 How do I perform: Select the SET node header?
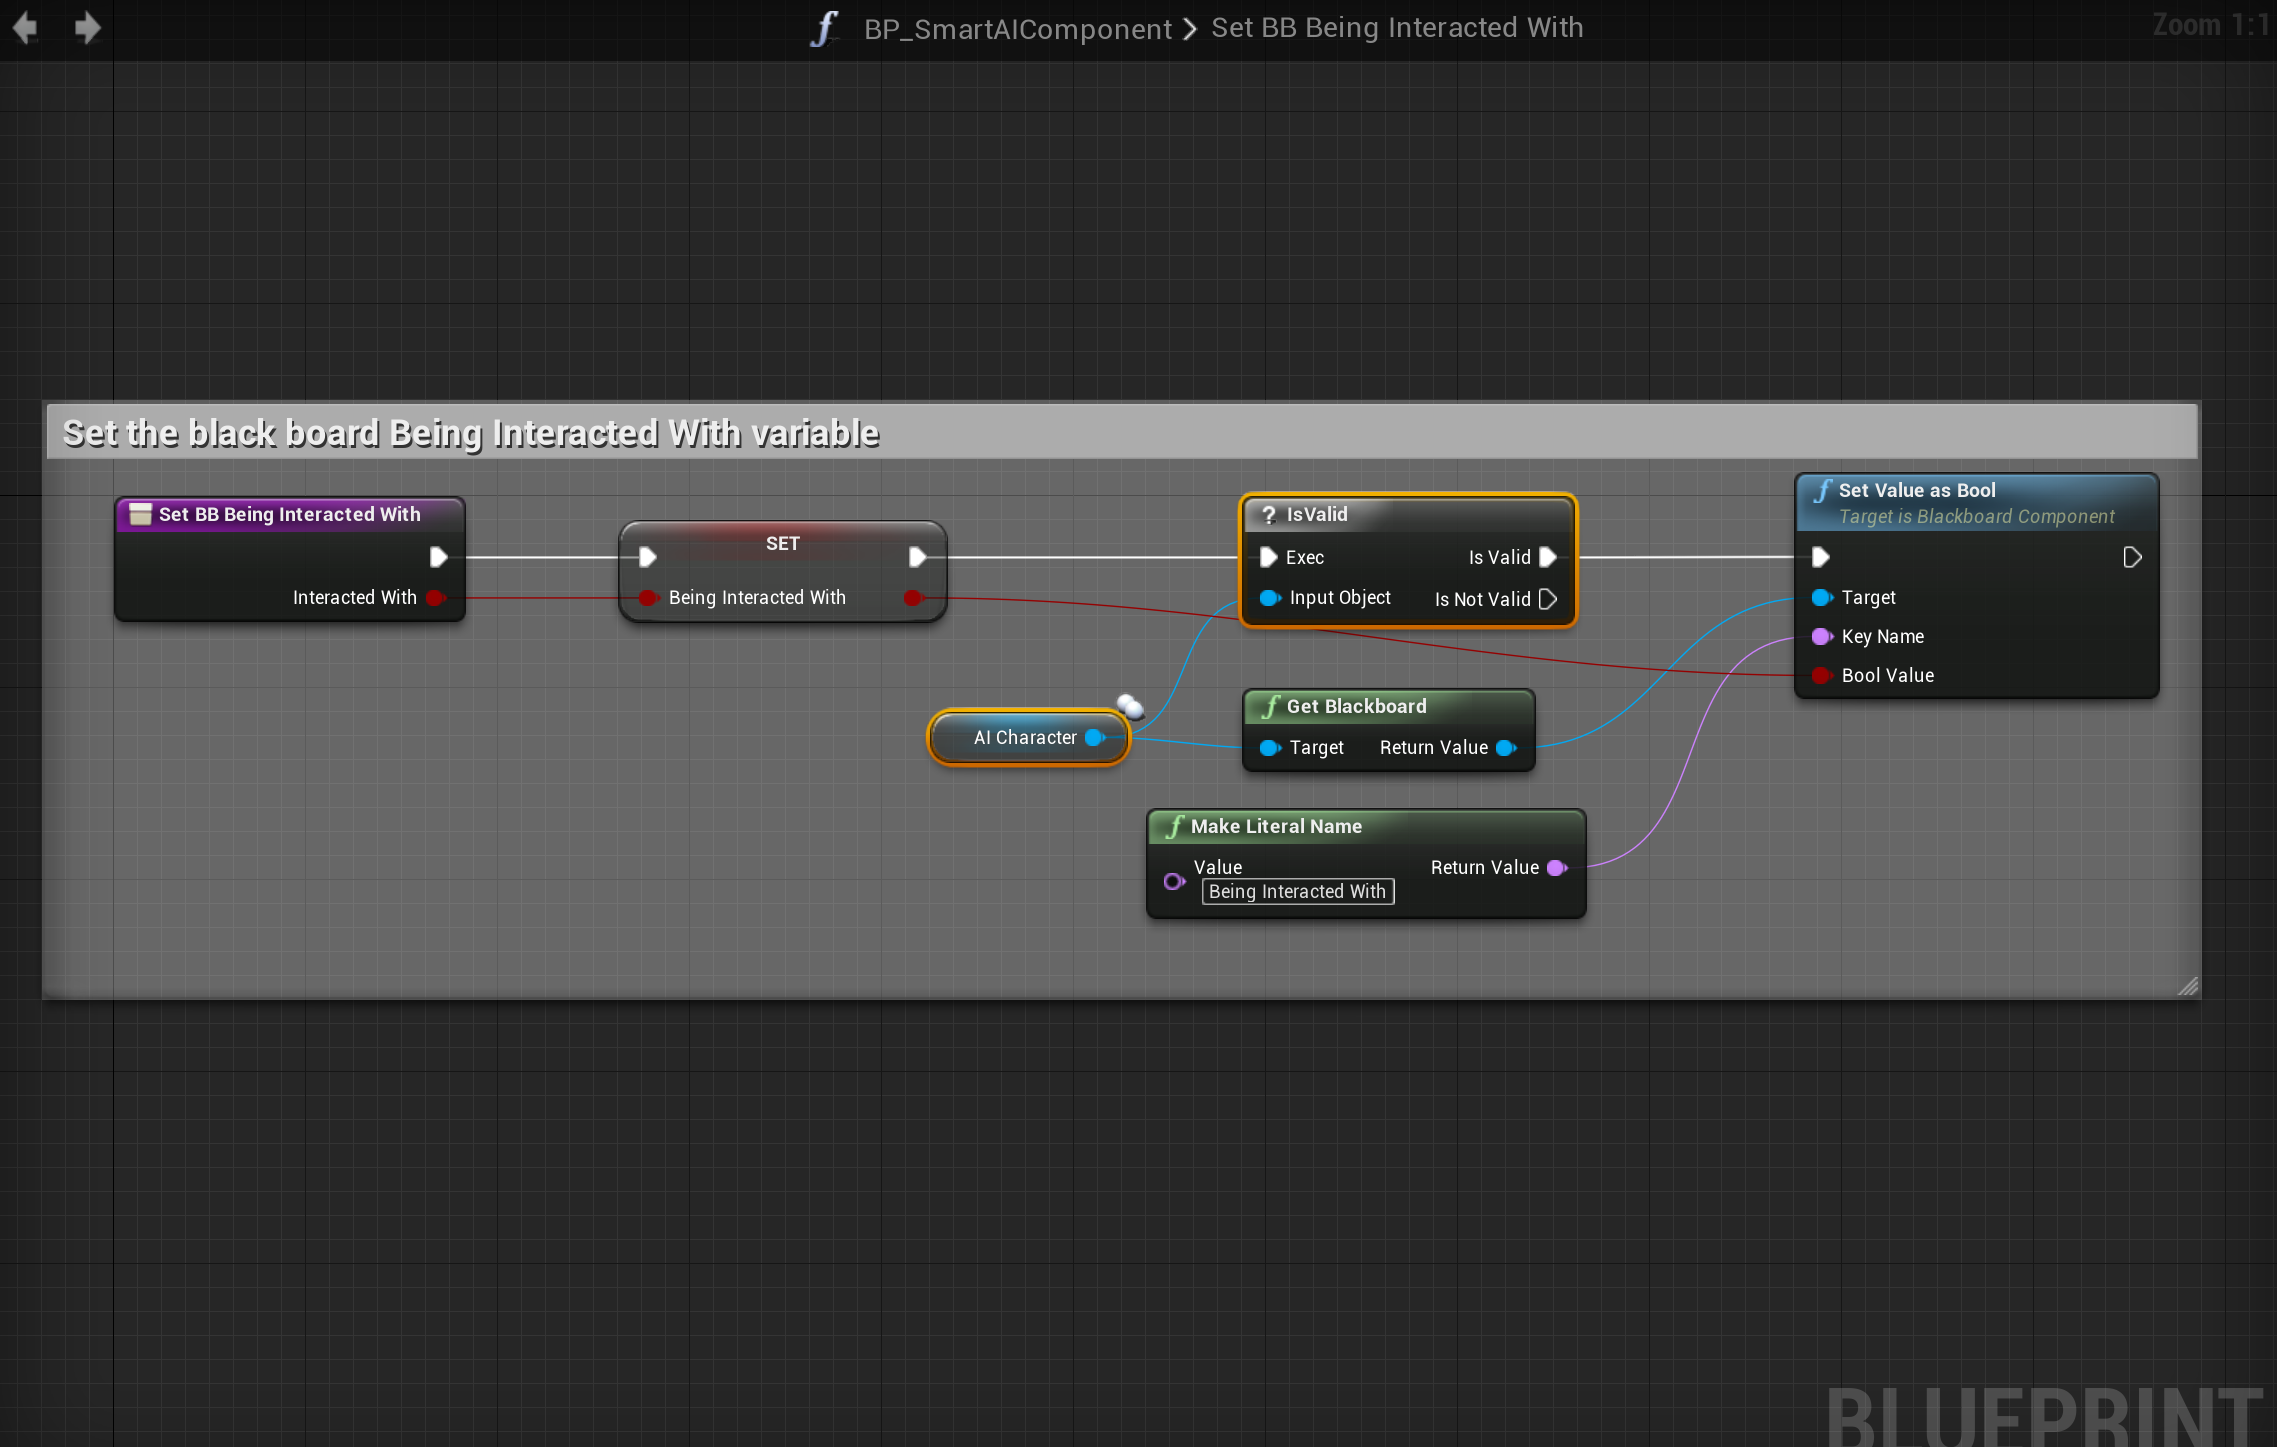click(x=782, y=543)
